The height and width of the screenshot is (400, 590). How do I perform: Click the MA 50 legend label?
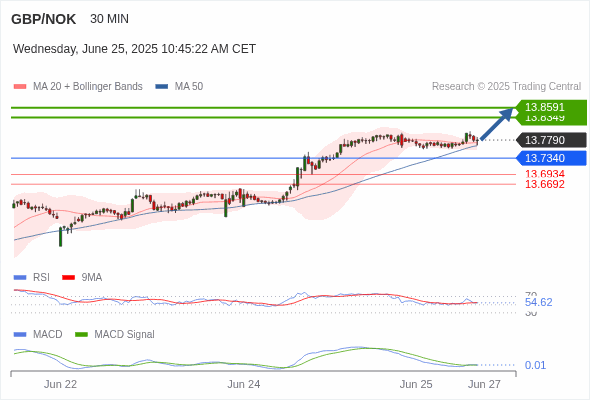[189, 87]
